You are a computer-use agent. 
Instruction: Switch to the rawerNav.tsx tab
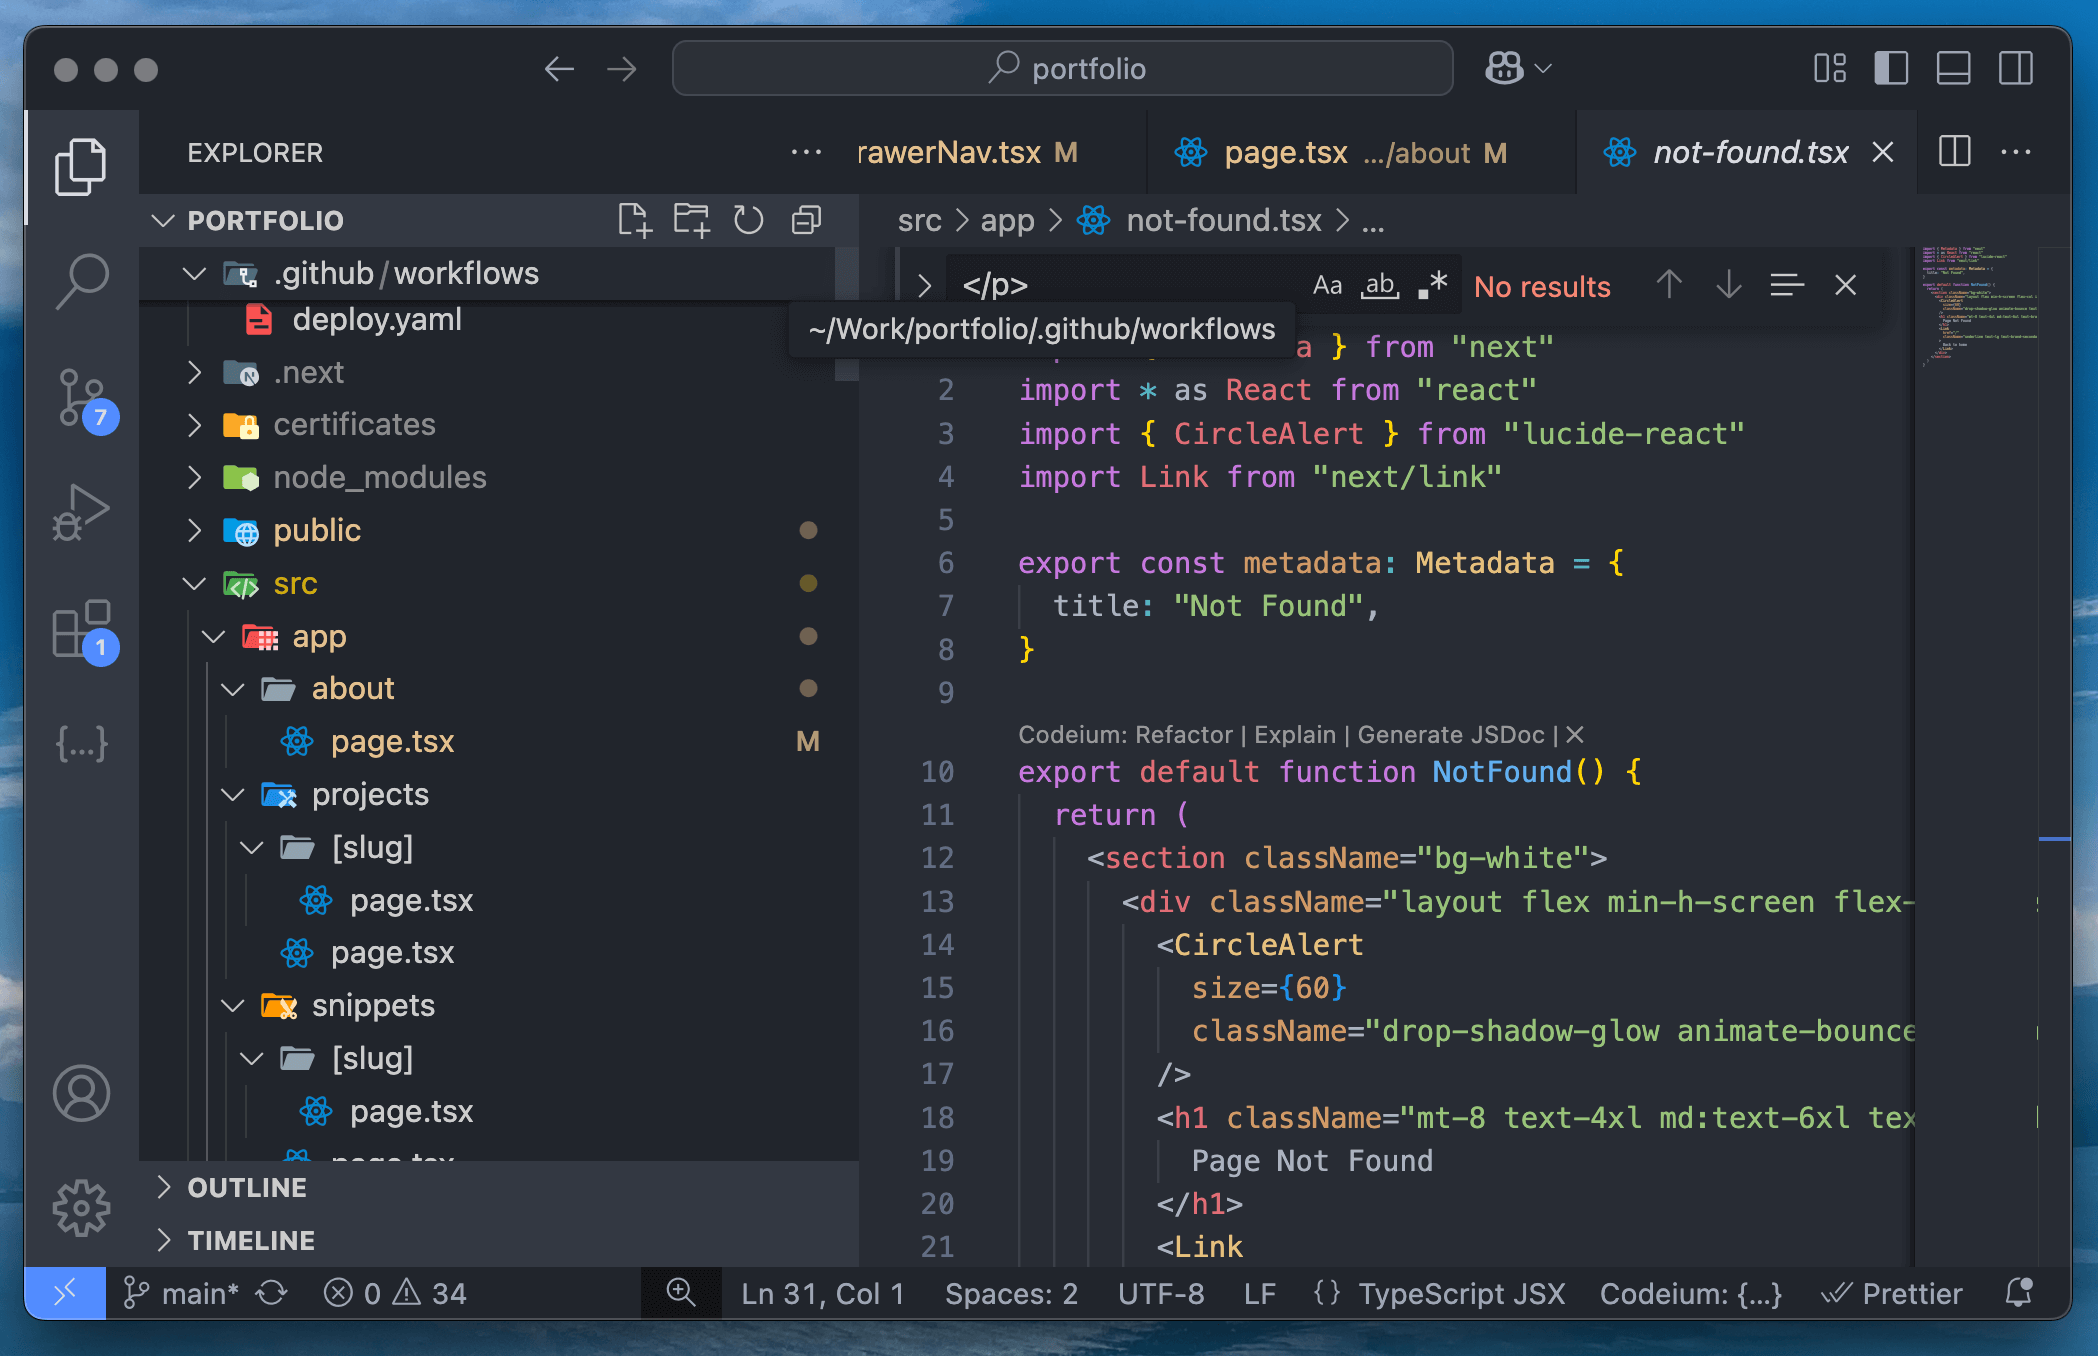1000,153
